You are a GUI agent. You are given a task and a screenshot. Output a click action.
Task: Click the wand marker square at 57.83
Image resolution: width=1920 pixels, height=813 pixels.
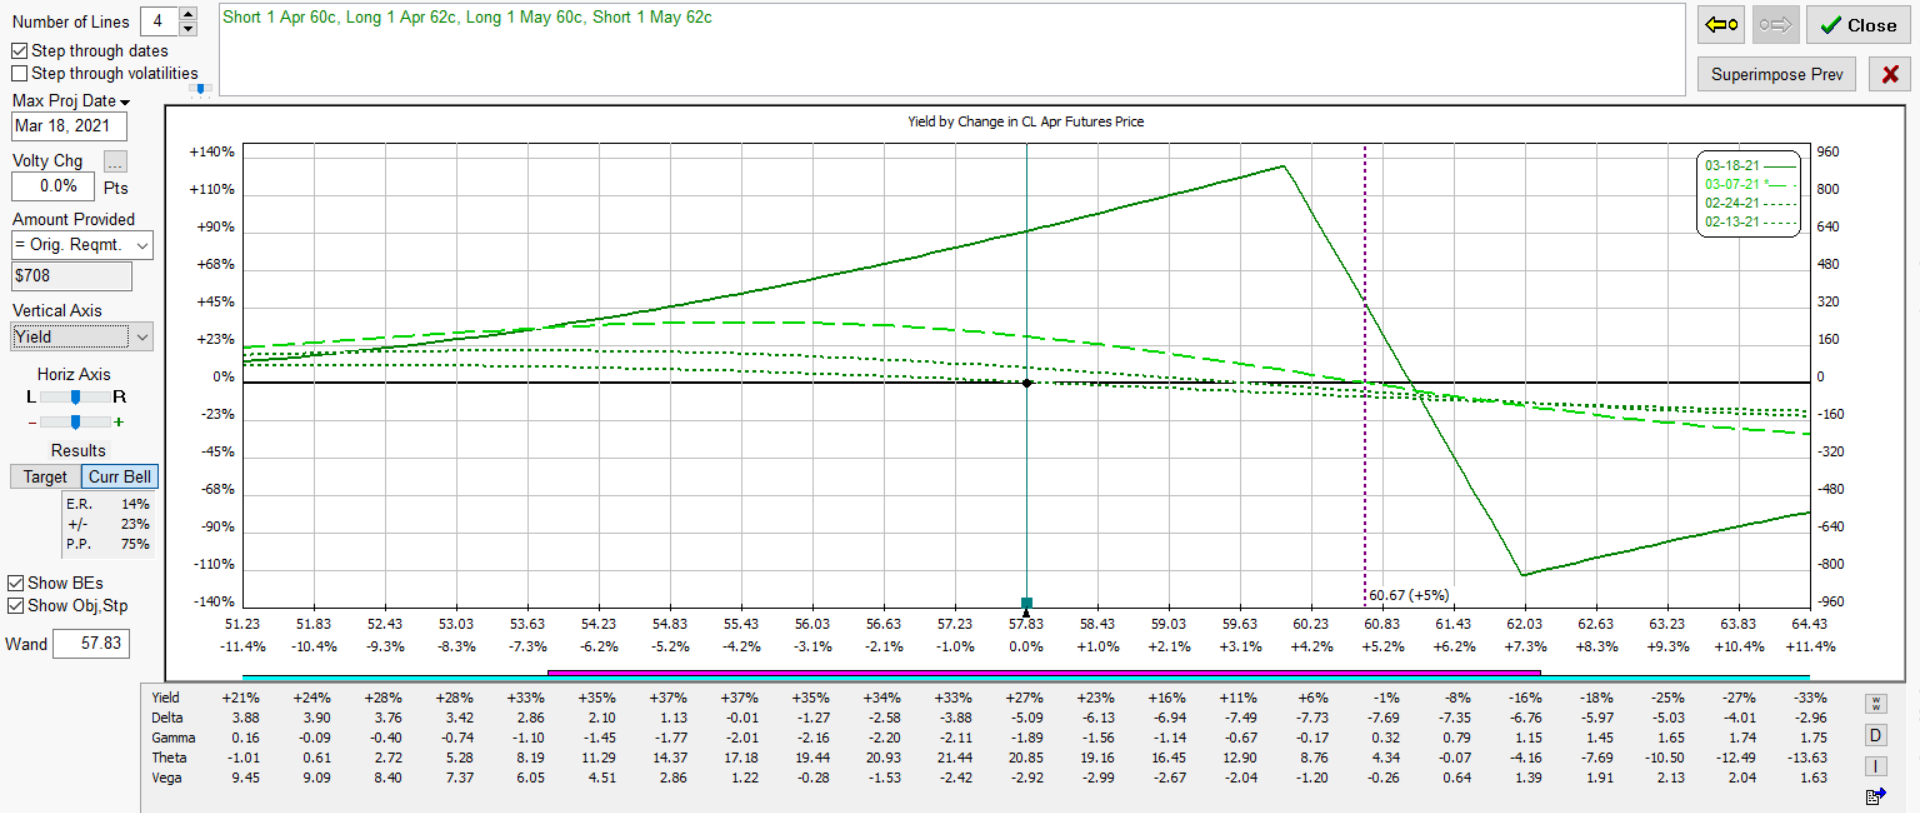click(1026, 603)
